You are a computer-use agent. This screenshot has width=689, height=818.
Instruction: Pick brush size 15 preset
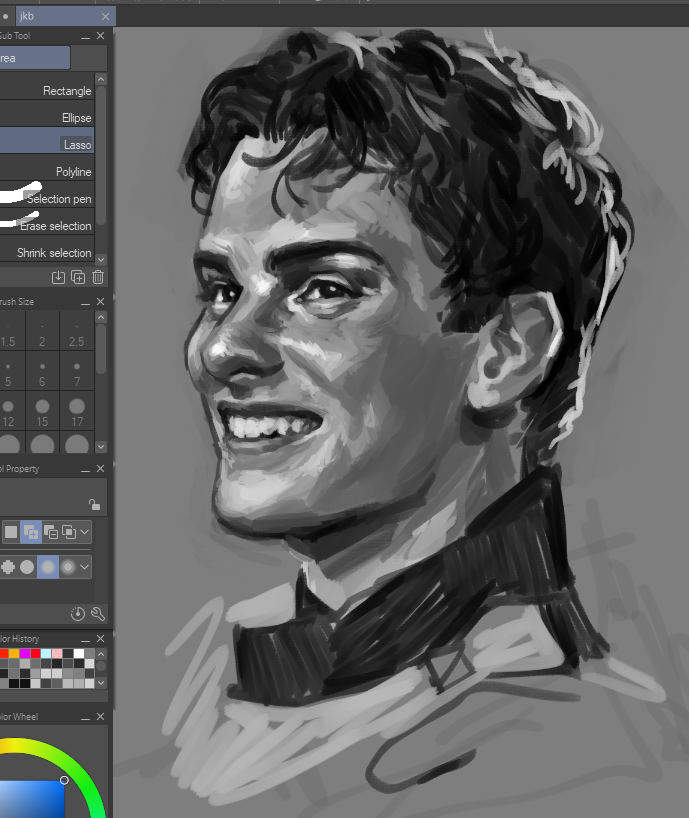[x=42, y=411]
